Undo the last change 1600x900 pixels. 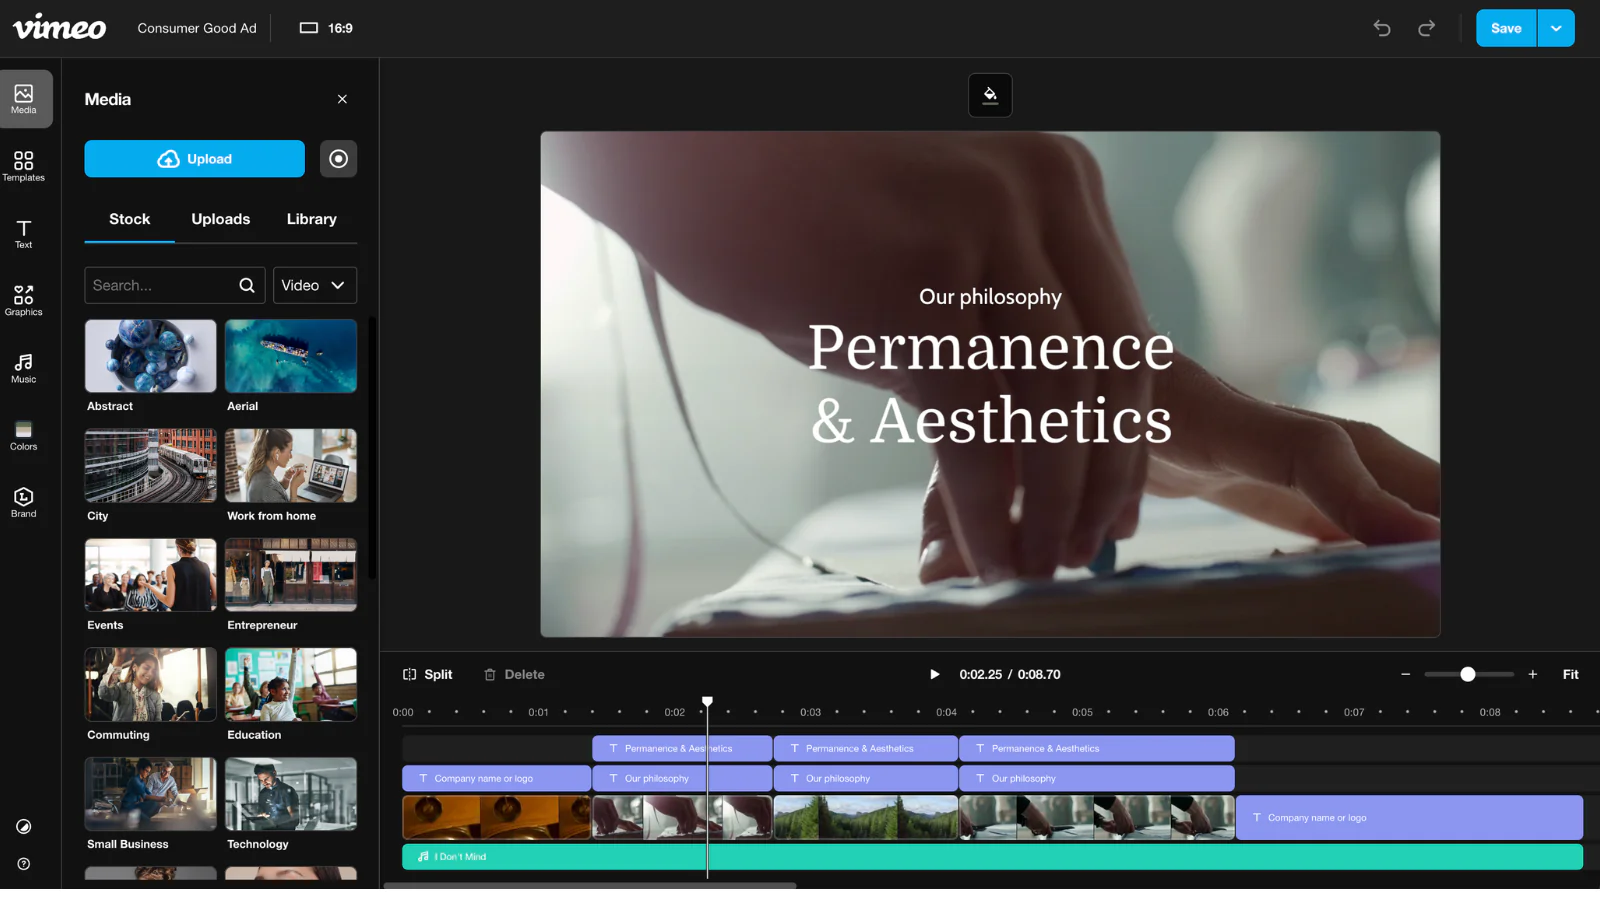1381,28
